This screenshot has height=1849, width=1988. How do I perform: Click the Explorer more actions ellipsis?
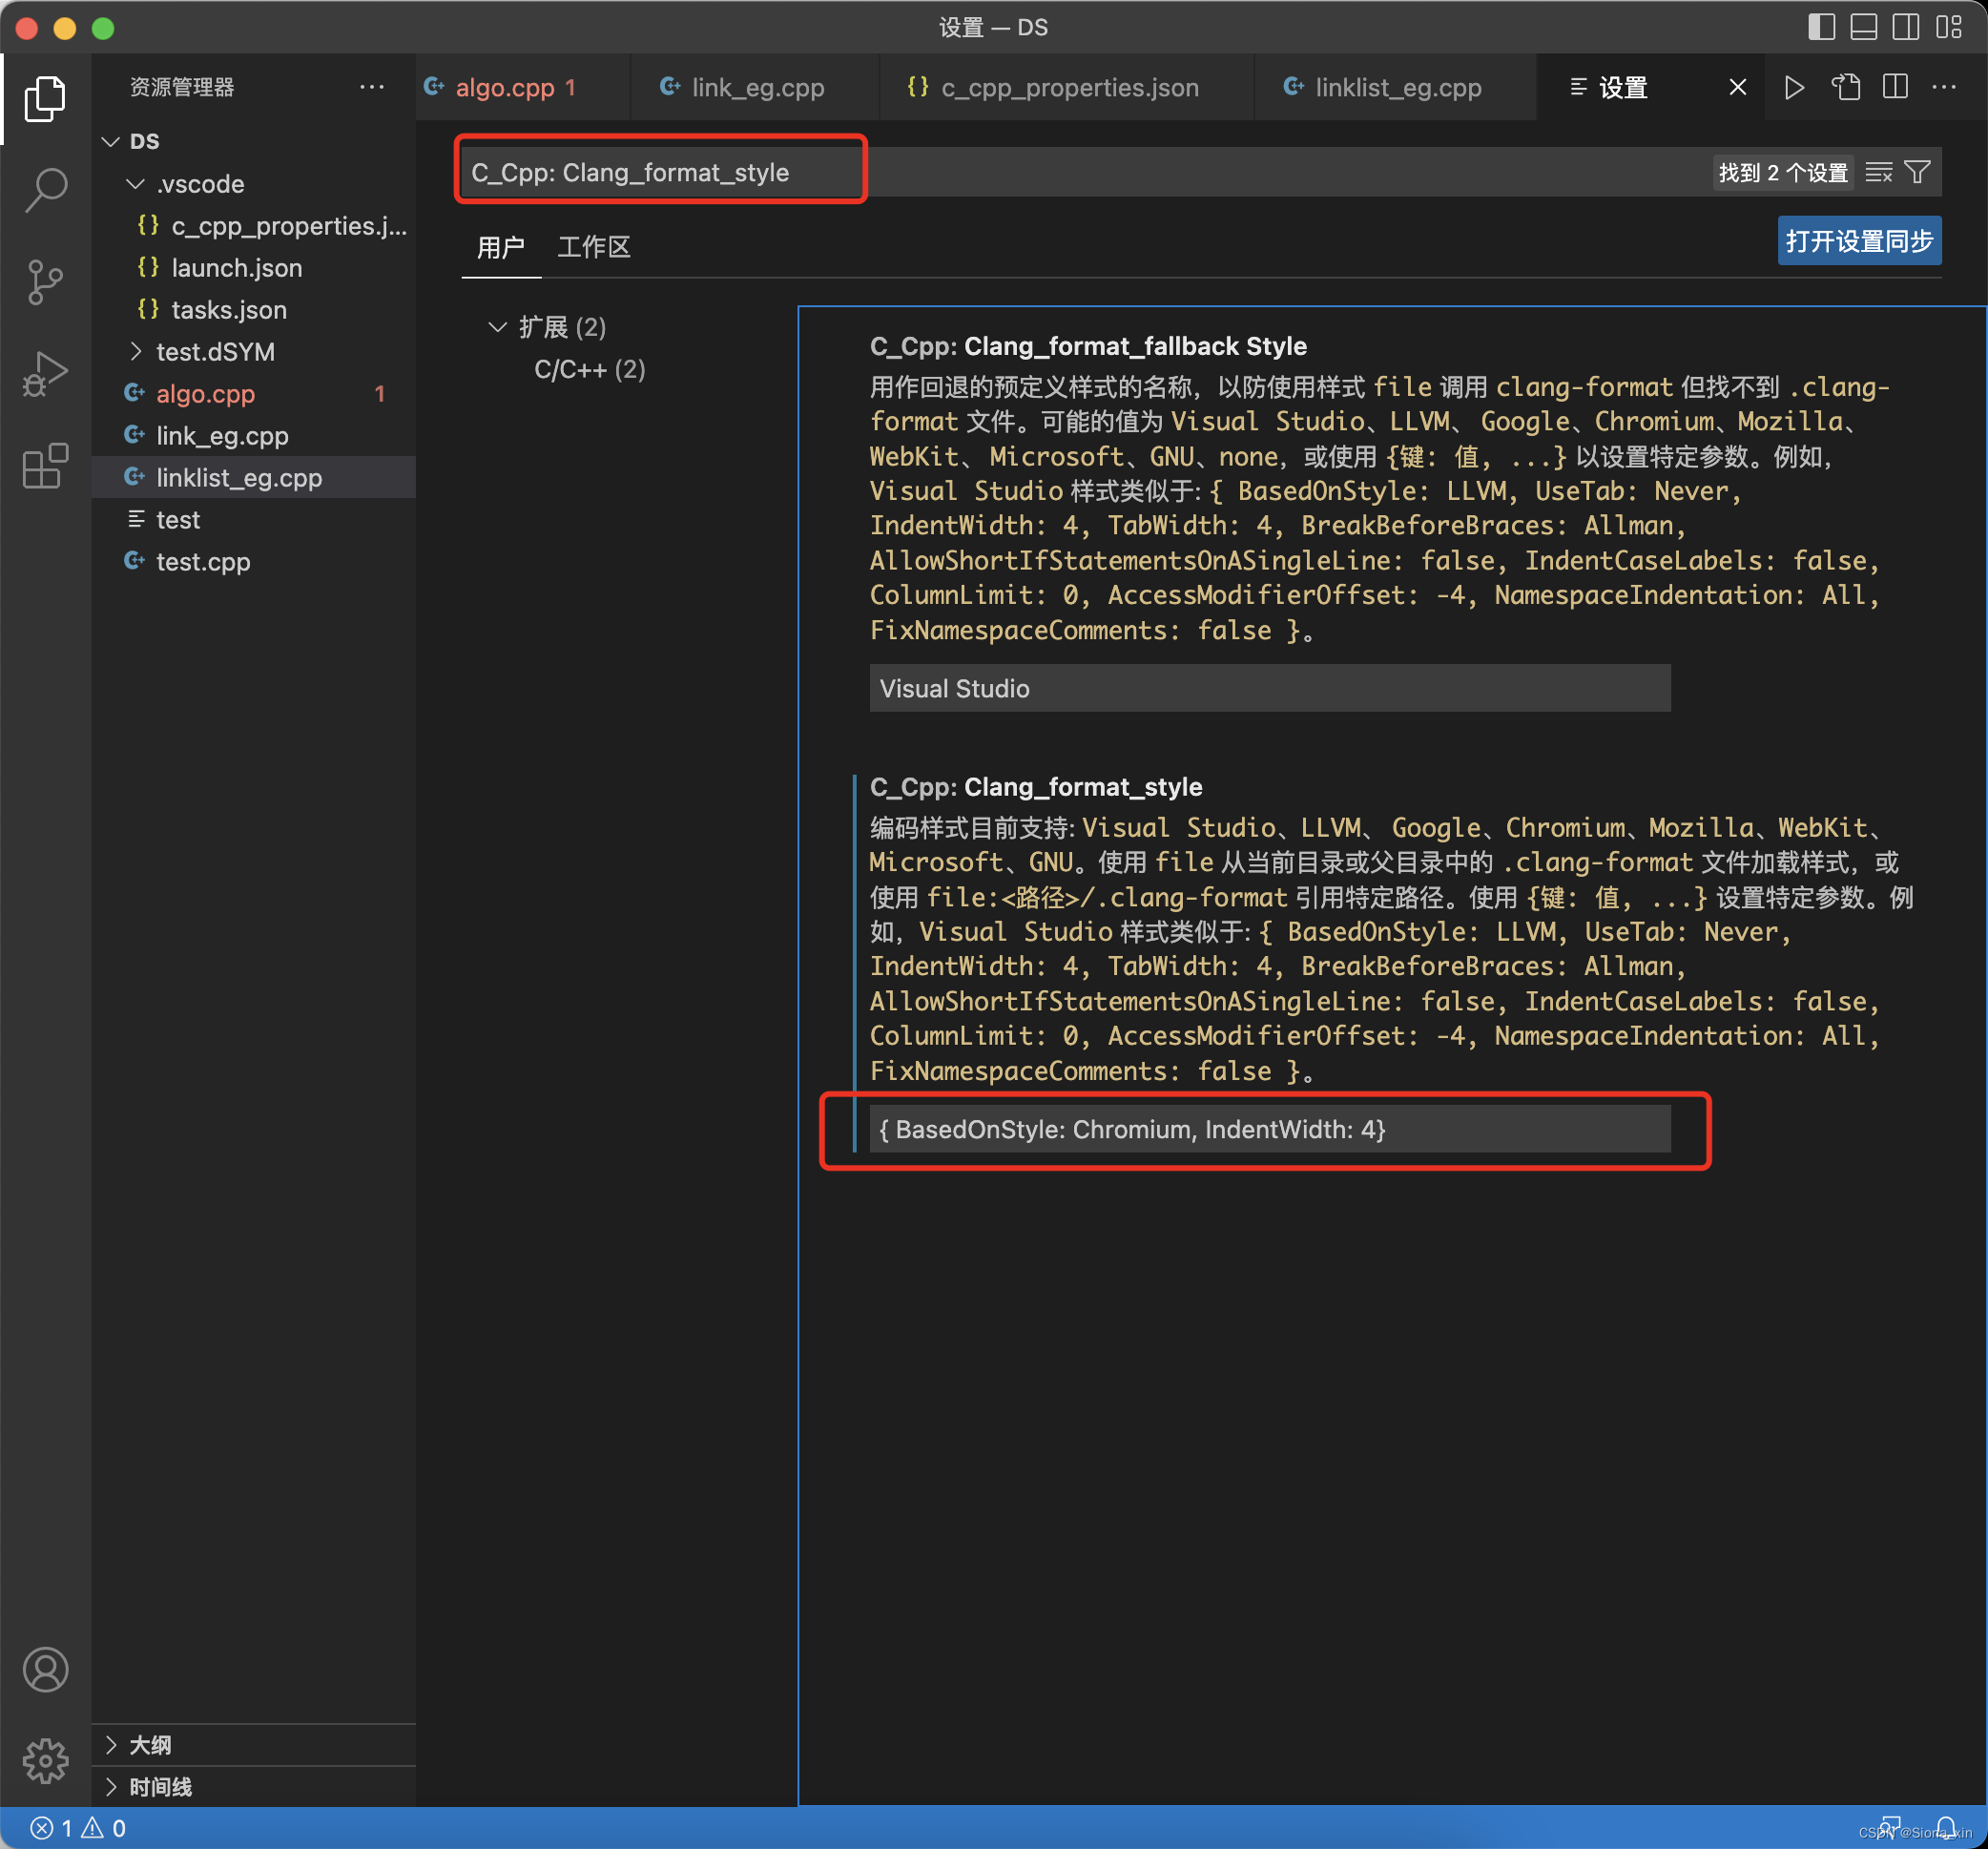372,87
